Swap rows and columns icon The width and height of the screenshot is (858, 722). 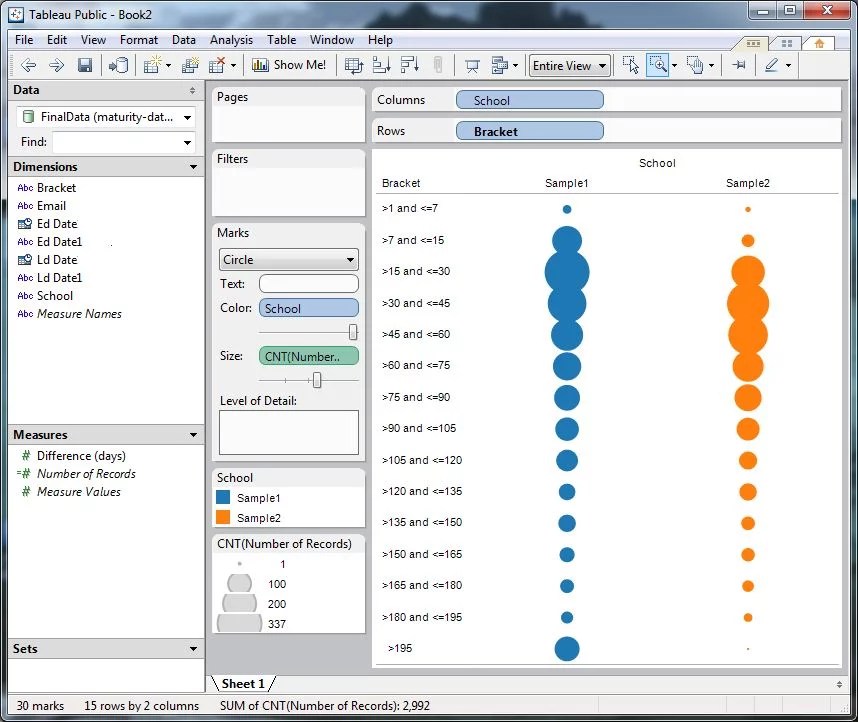pos(353,66)
